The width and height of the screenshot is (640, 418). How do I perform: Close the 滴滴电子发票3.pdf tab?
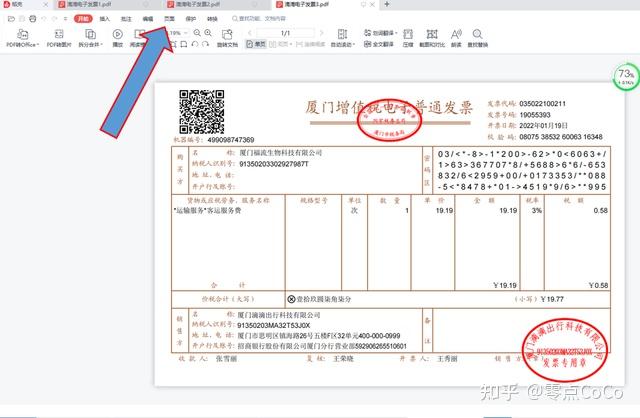[x=372, y=4]
